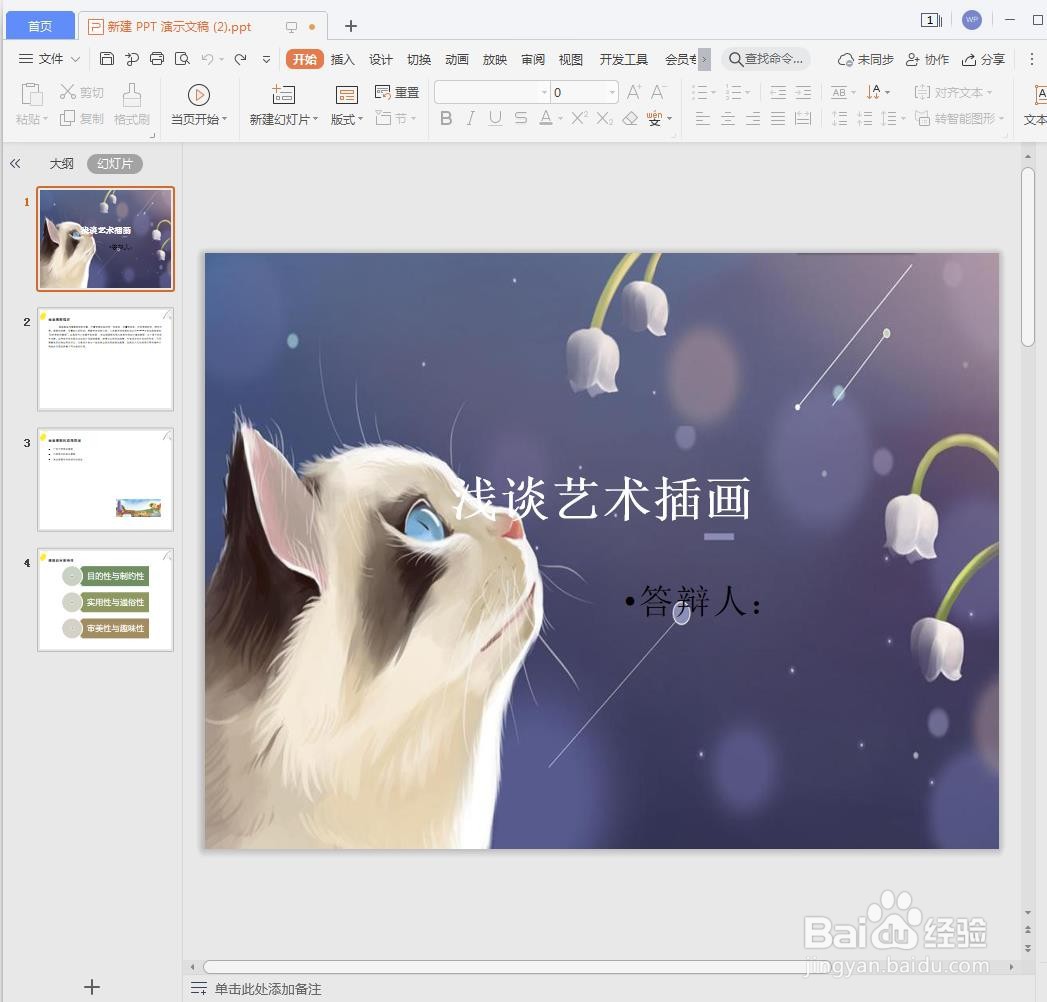Click the Not Synced (未同步) button
1047x1002 pixels.
pyautogui.click(x=865, y=59)
